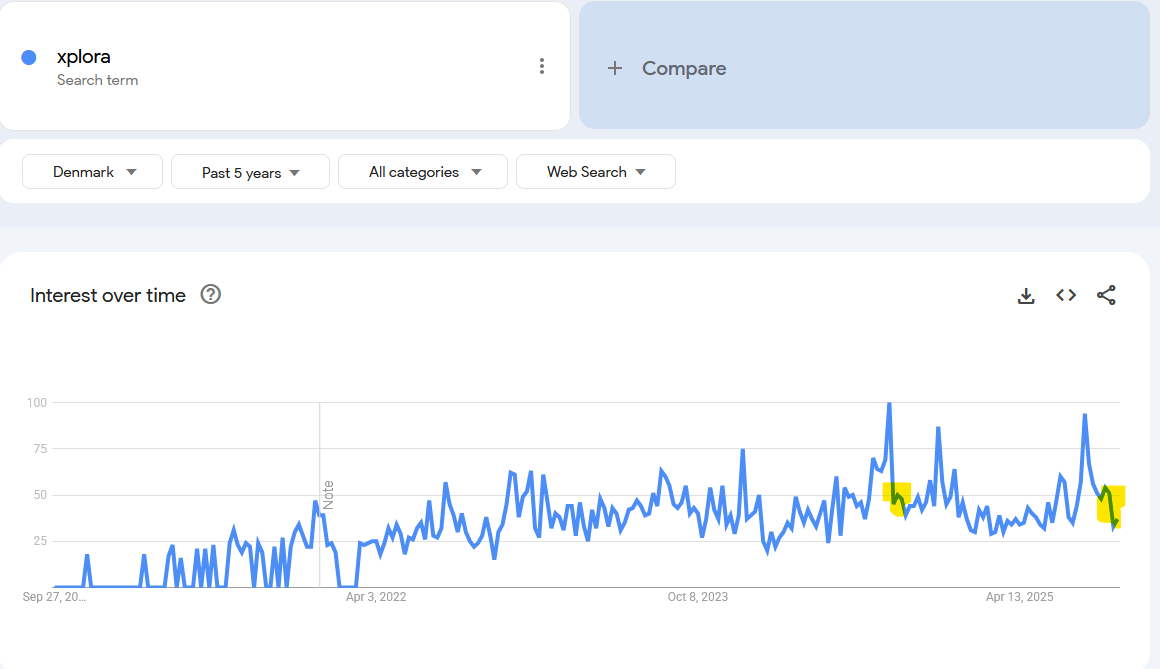Click the rightmost yellow highlighted area on the chart

tap(1111, 505)
